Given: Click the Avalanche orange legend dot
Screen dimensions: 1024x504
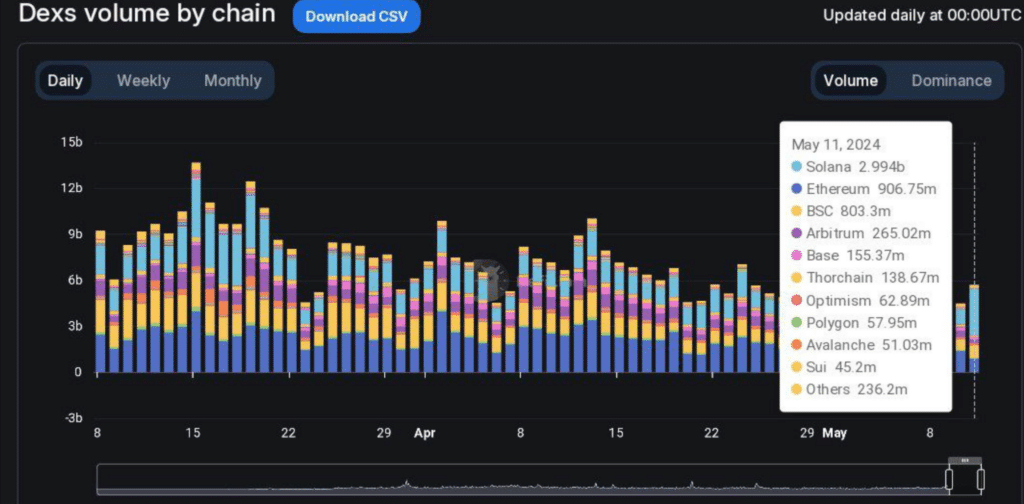Looking at the screenshot, I should (x=796, y=345).
